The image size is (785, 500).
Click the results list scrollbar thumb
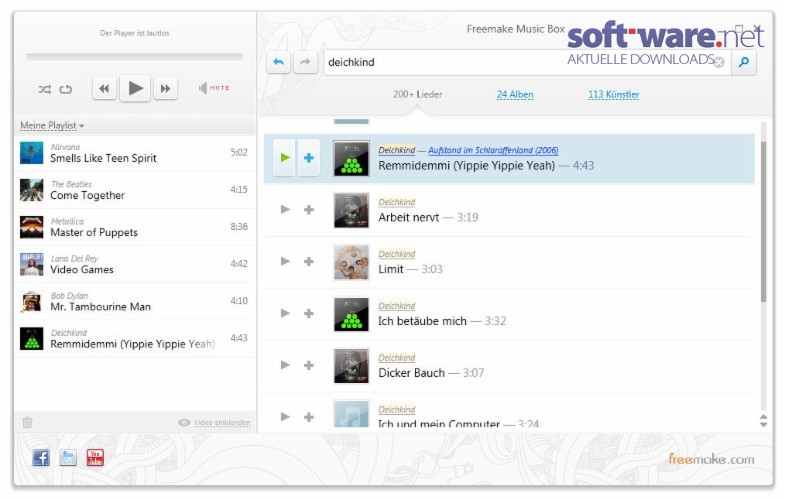[x=763, y=221]
